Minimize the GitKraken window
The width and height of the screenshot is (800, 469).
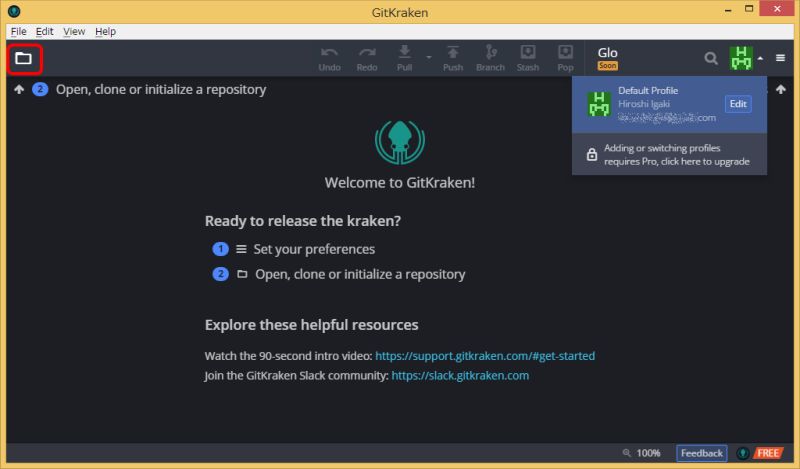pos(728,10)
